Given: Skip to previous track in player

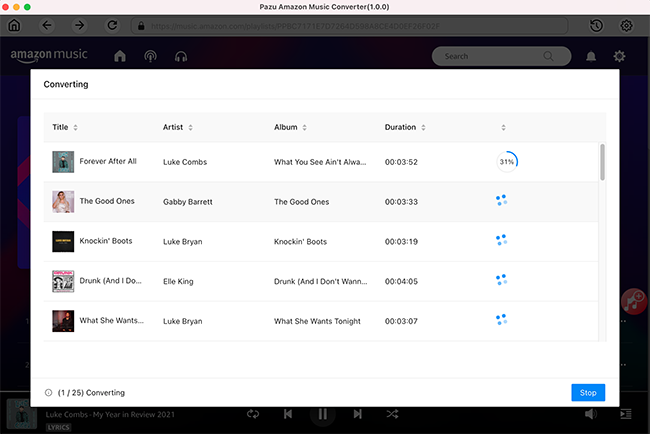Looking at the screenshot, I should [288, 414].
